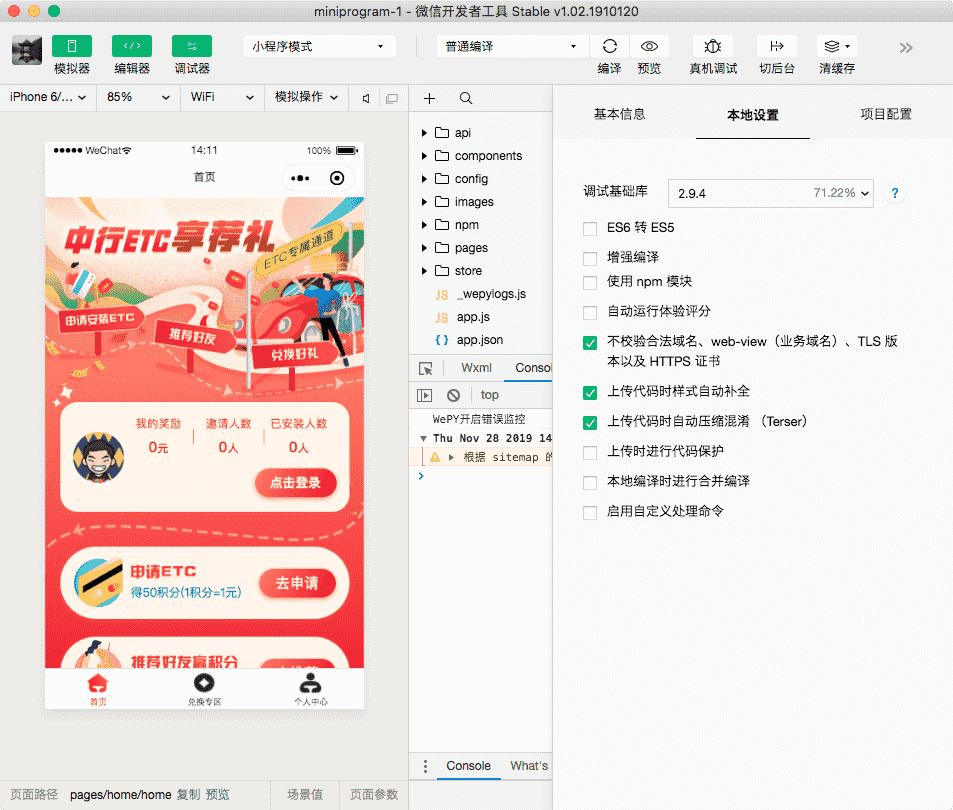This screenshot has width=953, height=810.
Task: Open _wepylogs.js file
Action: [x=491, y=294]
